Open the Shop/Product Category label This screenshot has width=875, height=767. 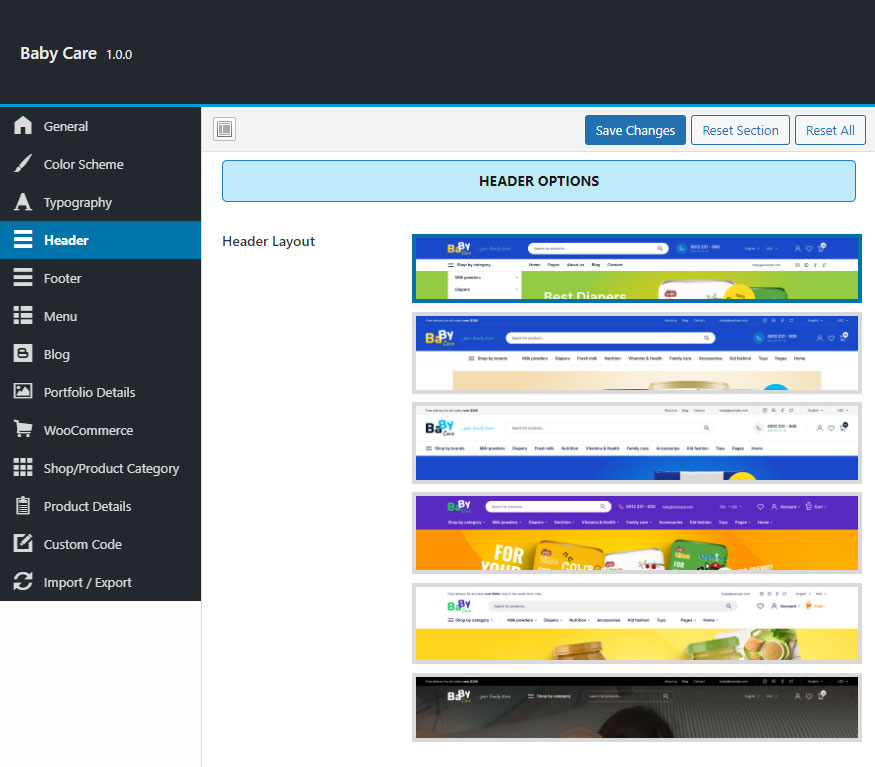[x=111, y=468]
